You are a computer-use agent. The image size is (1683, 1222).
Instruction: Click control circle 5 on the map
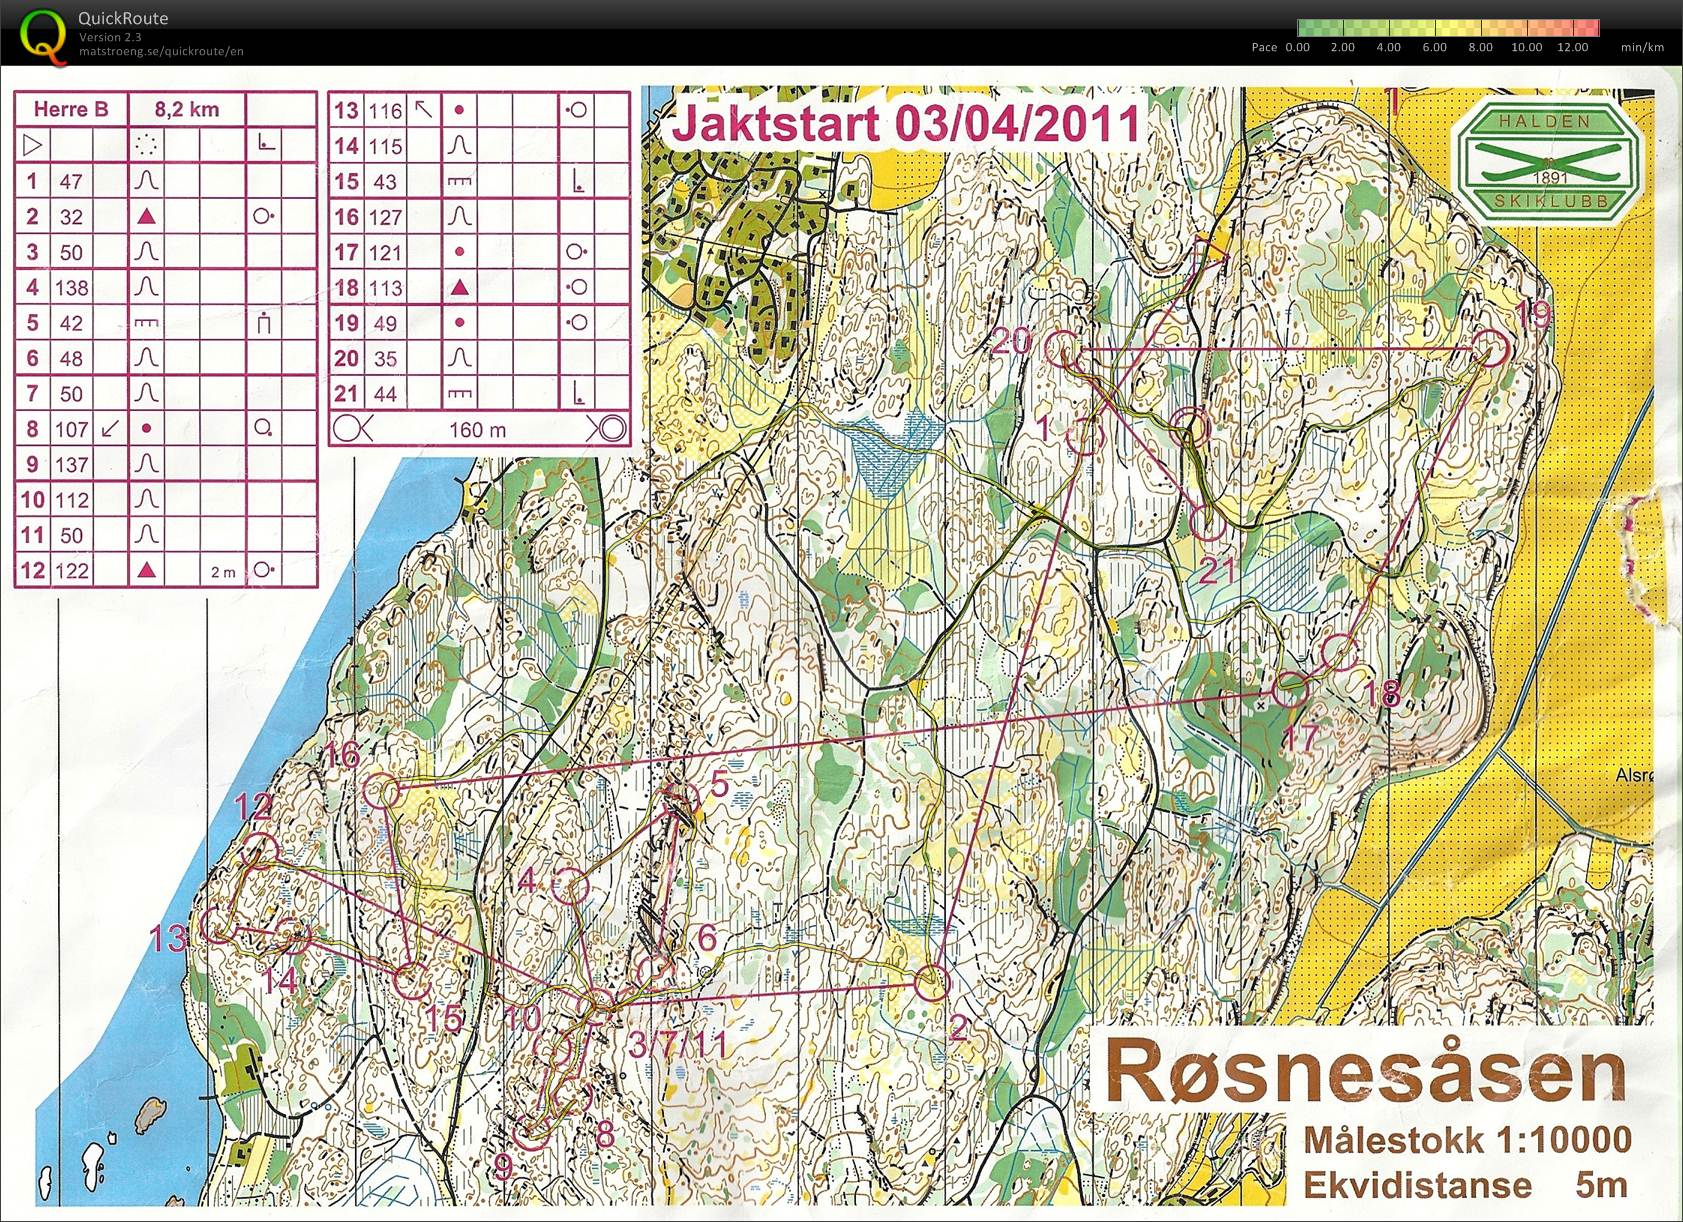point(682,802)
